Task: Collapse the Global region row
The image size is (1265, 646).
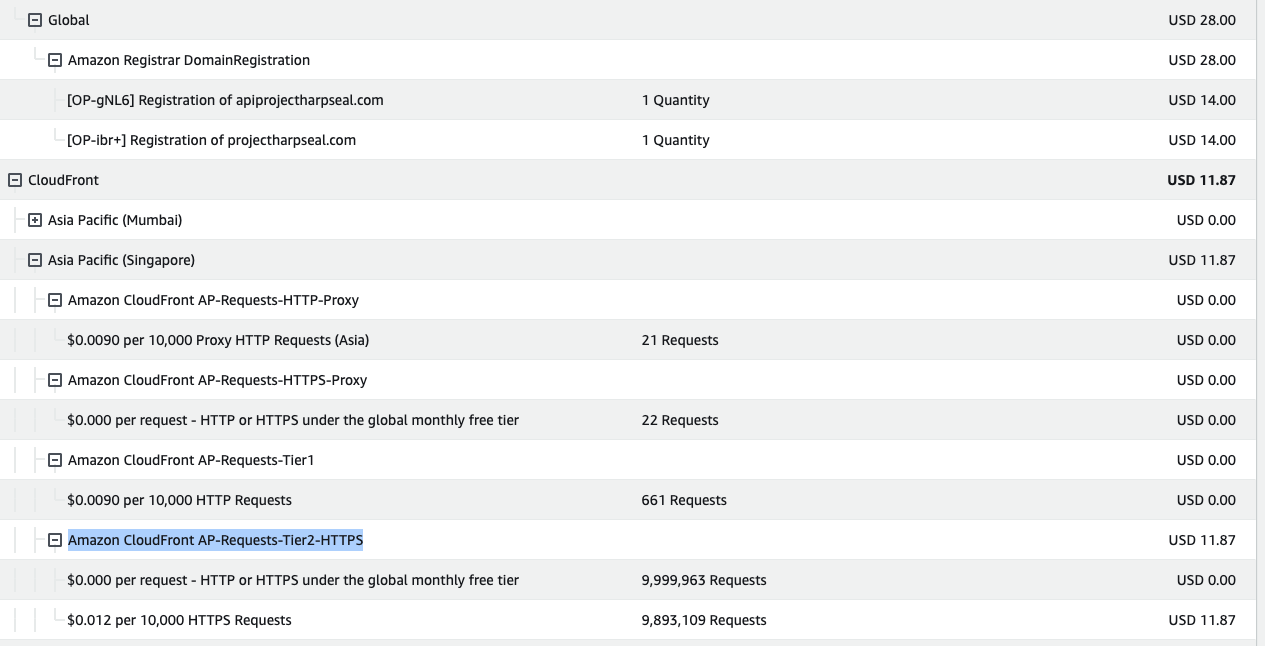Action: tap(35, 20)
